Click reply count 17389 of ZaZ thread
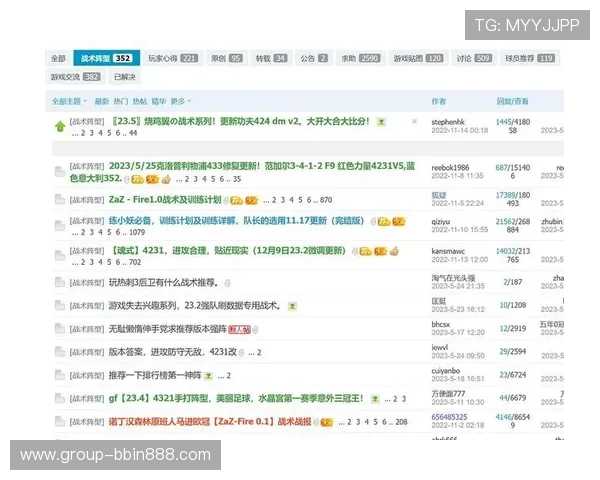600x480 pixels. [506, 195]
